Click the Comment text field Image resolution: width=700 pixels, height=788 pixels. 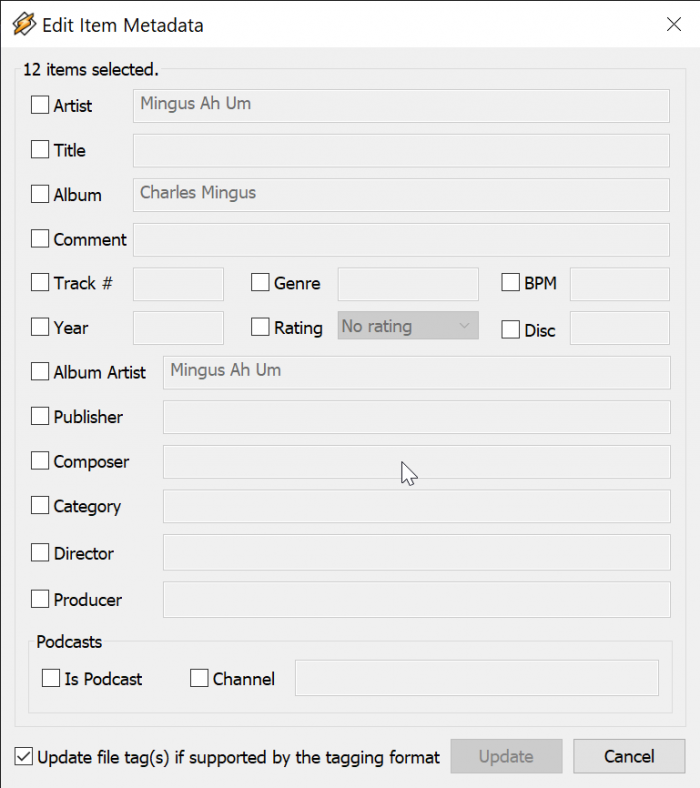pyautogui.click(x=401, y=240)
